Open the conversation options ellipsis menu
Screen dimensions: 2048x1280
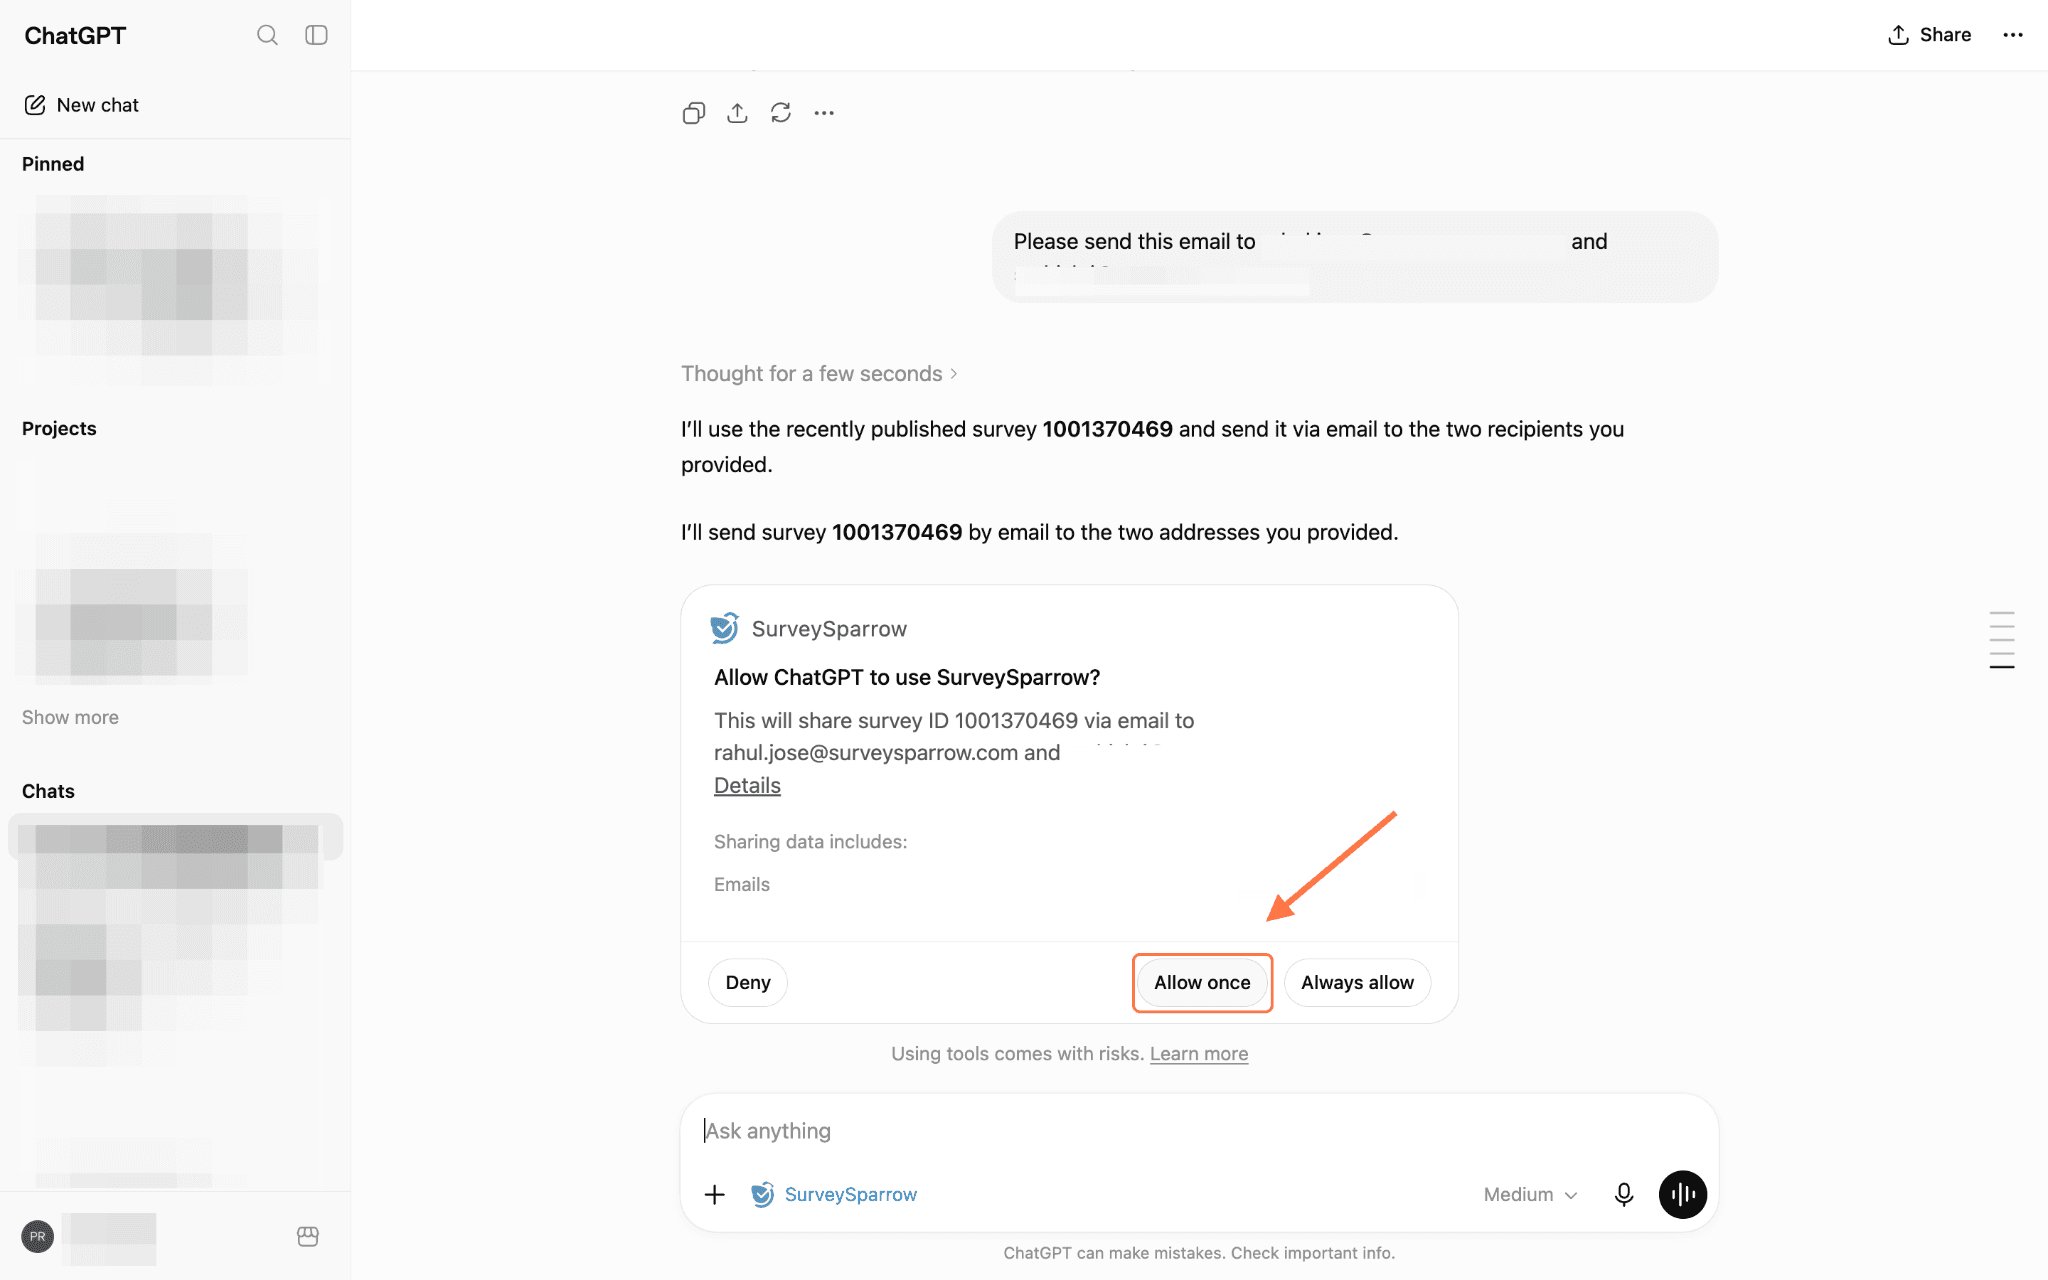2013,35
